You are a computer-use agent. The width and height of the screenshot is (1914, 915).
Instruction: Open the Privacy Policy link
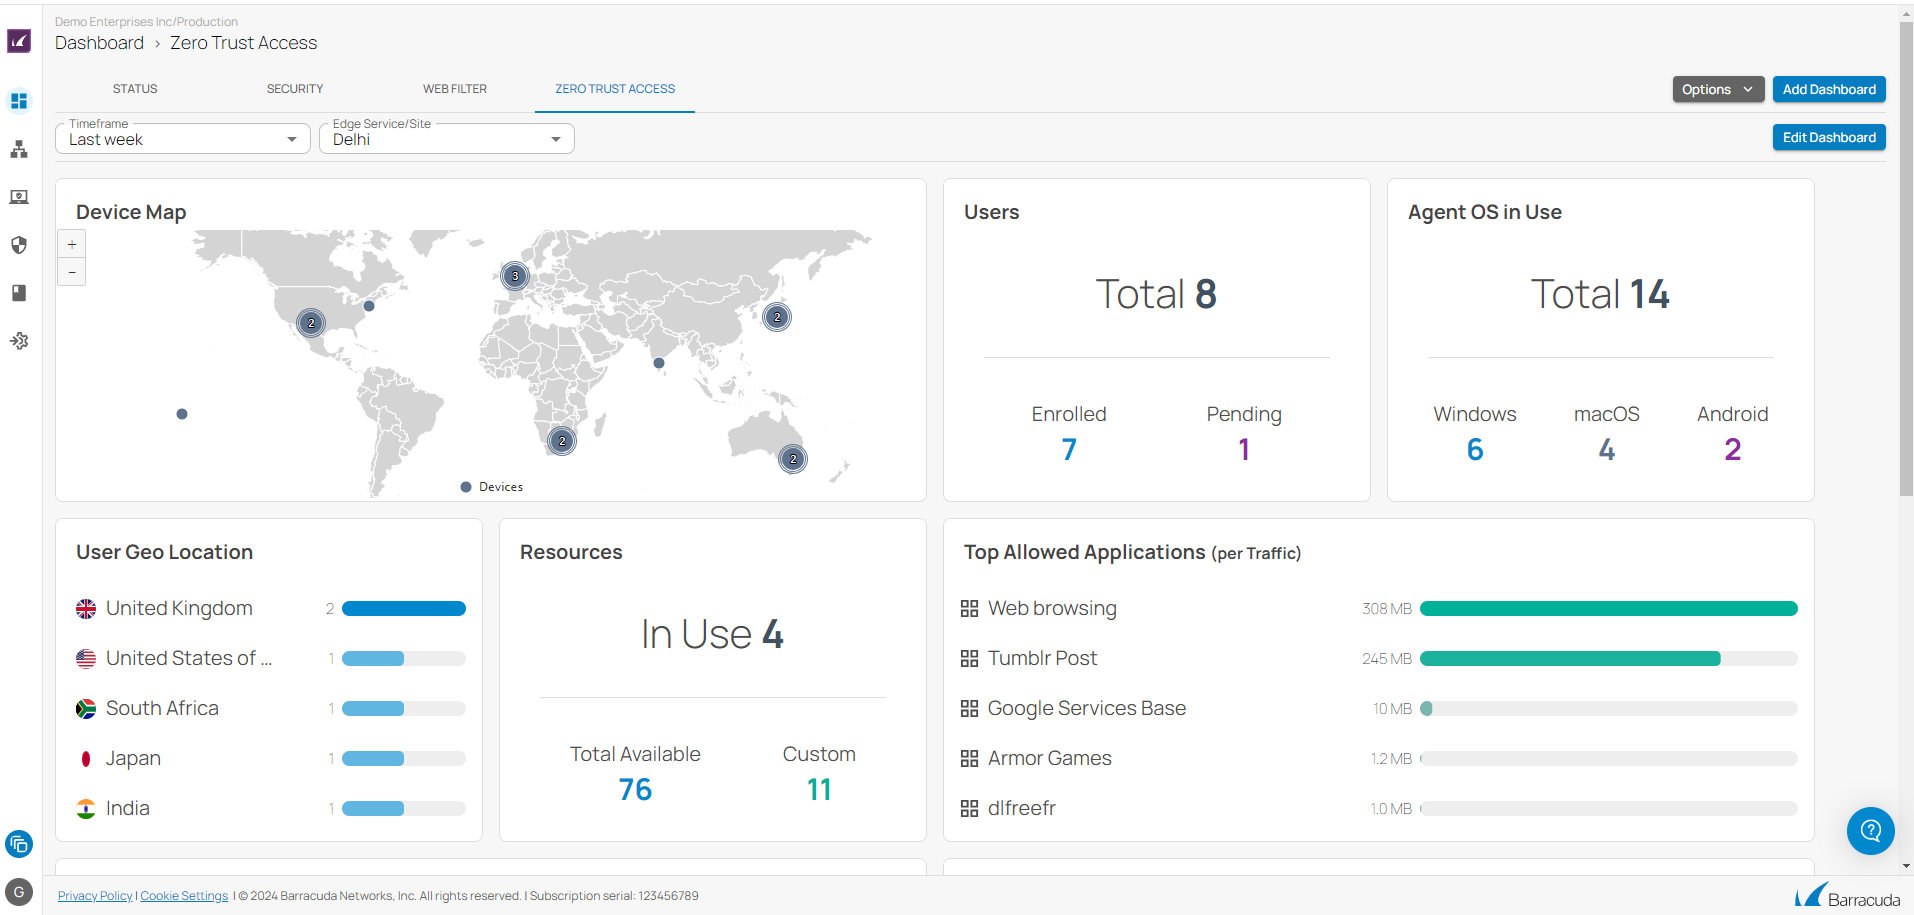click(95, 896)
